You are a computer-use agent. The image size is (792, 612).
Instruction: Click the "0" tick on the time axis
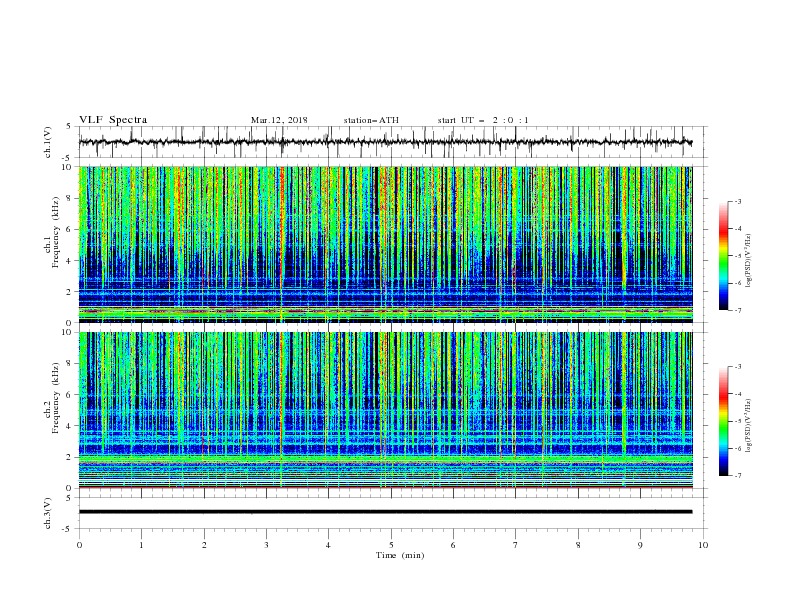coord(79,545)
